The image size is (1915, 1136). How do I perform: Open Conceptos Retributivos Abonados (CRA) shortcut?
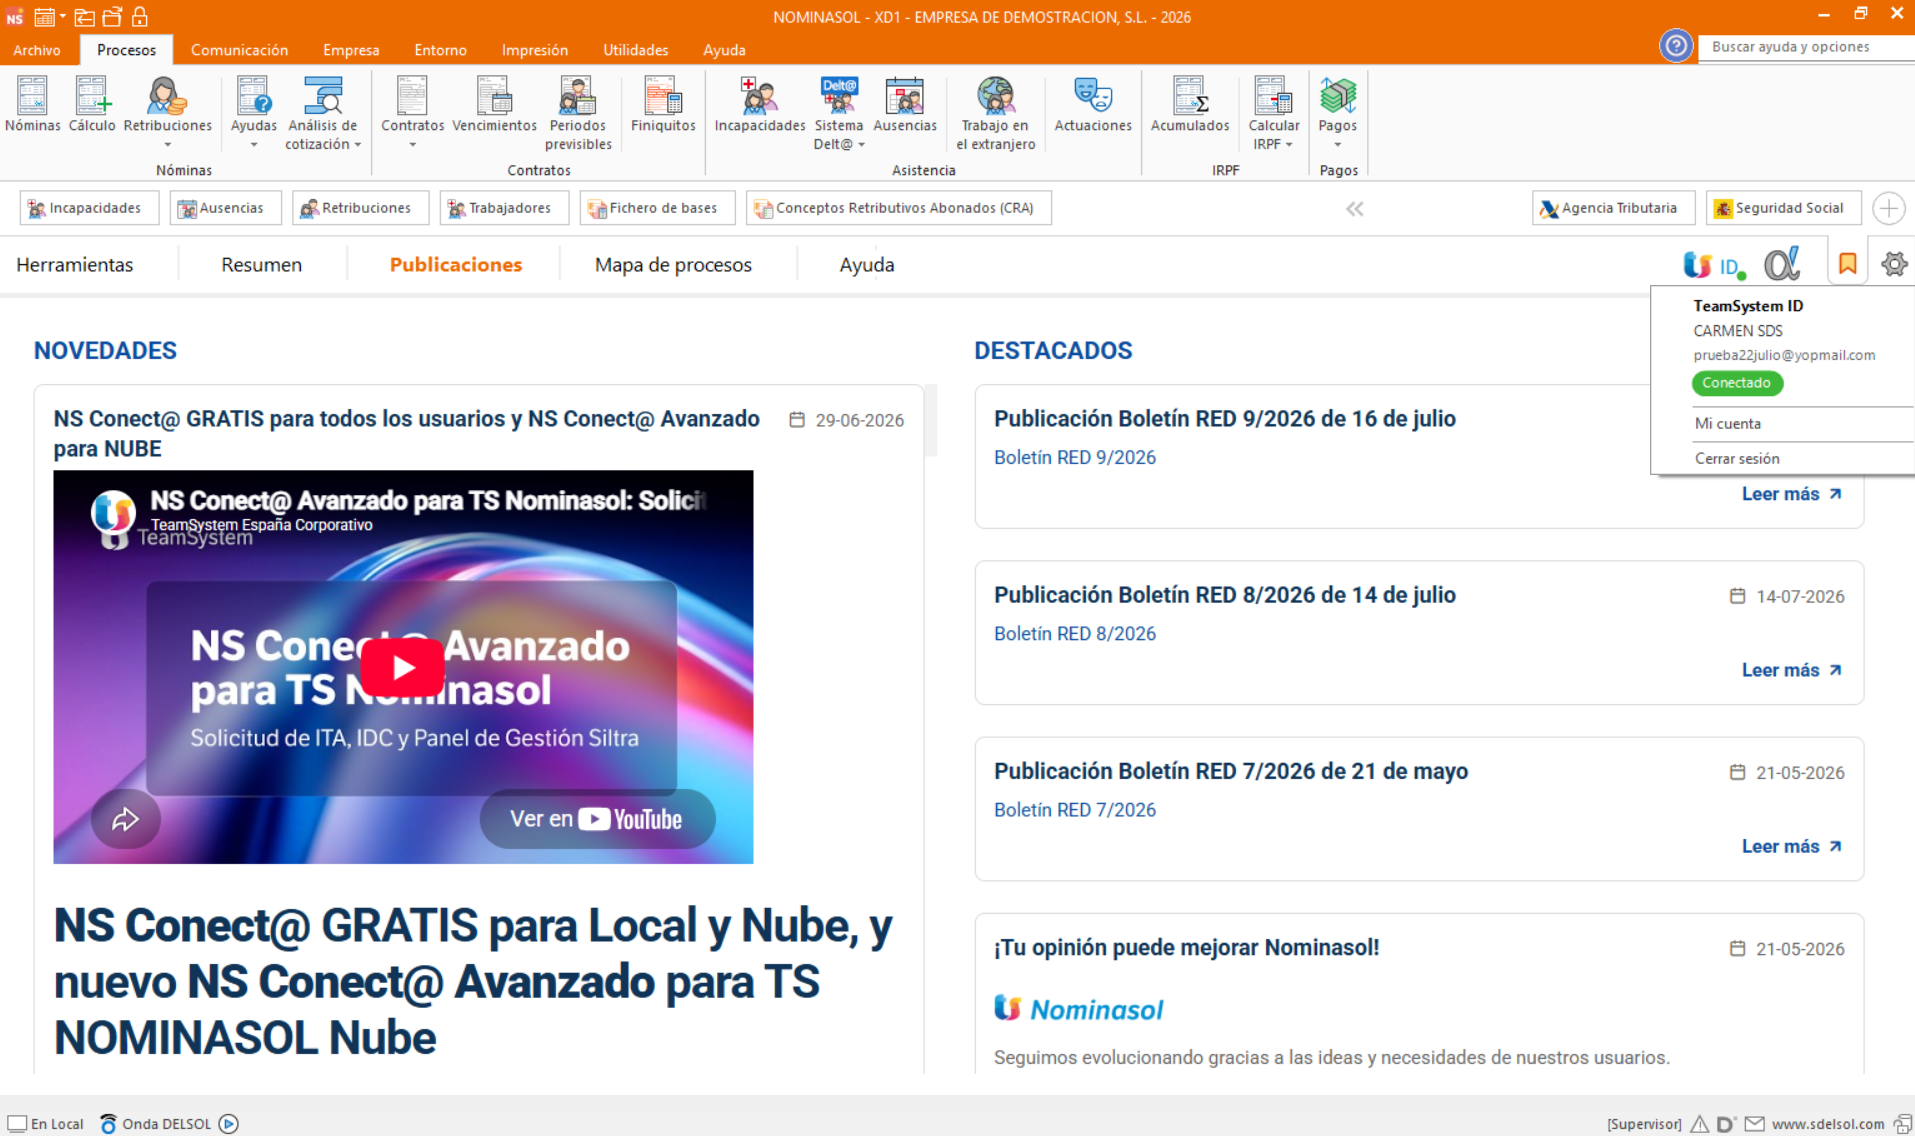click(x=898, y=208)
